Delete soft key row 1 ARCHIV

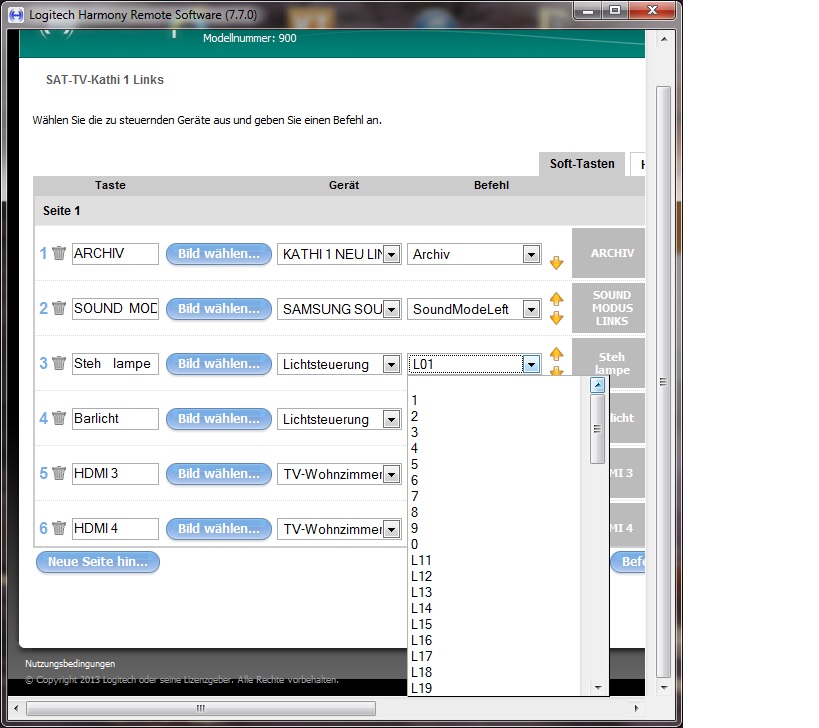pyautogui.click(x=59, y=254)
